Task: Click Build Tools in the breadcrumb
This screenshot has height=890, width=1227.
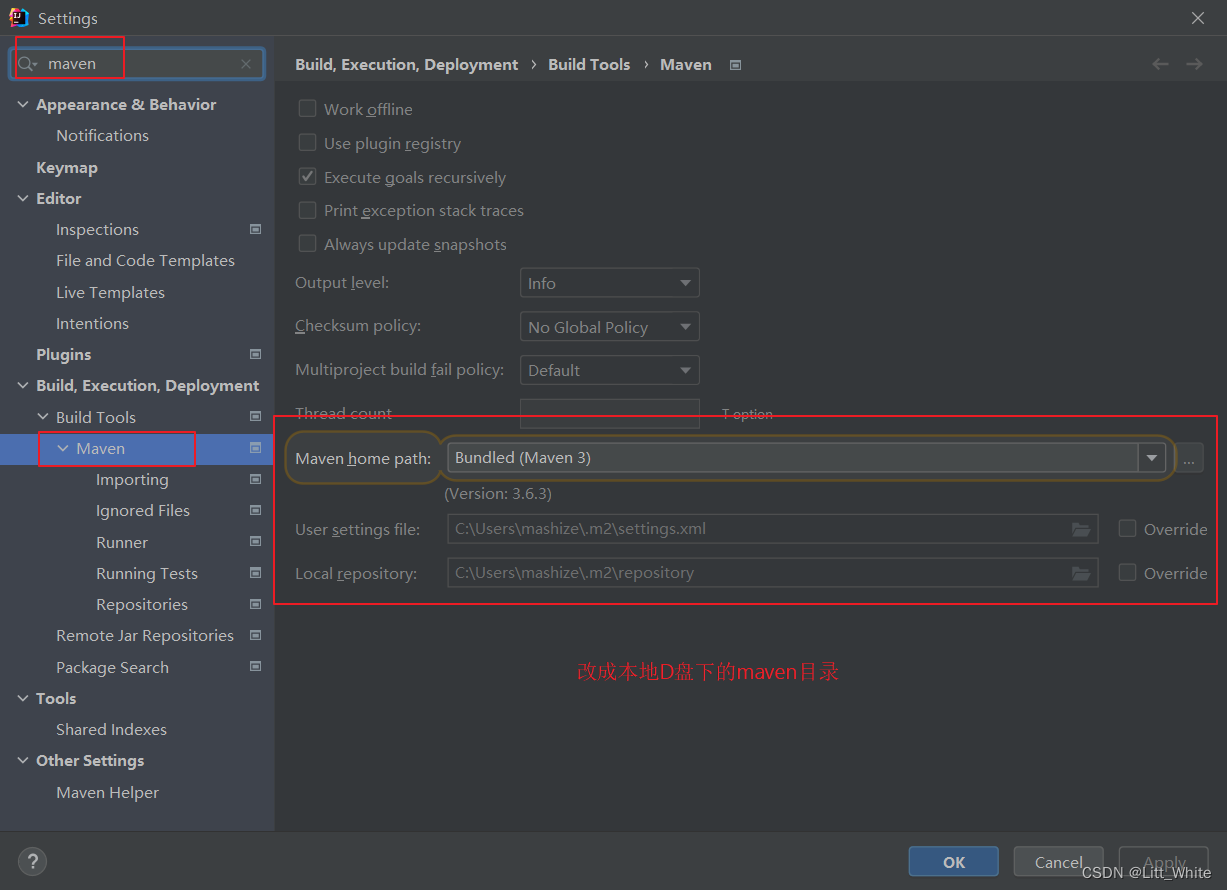Action: coord(589,64)
